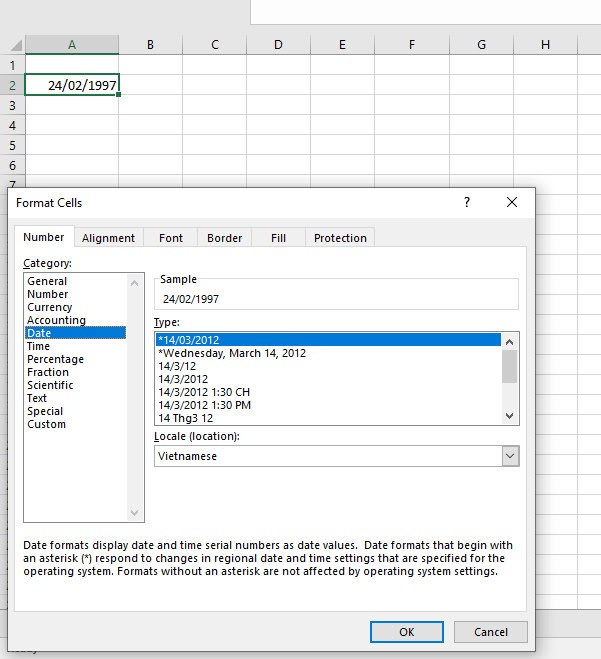Click the Type list scrollbar thumb

(x=510, y=366)
